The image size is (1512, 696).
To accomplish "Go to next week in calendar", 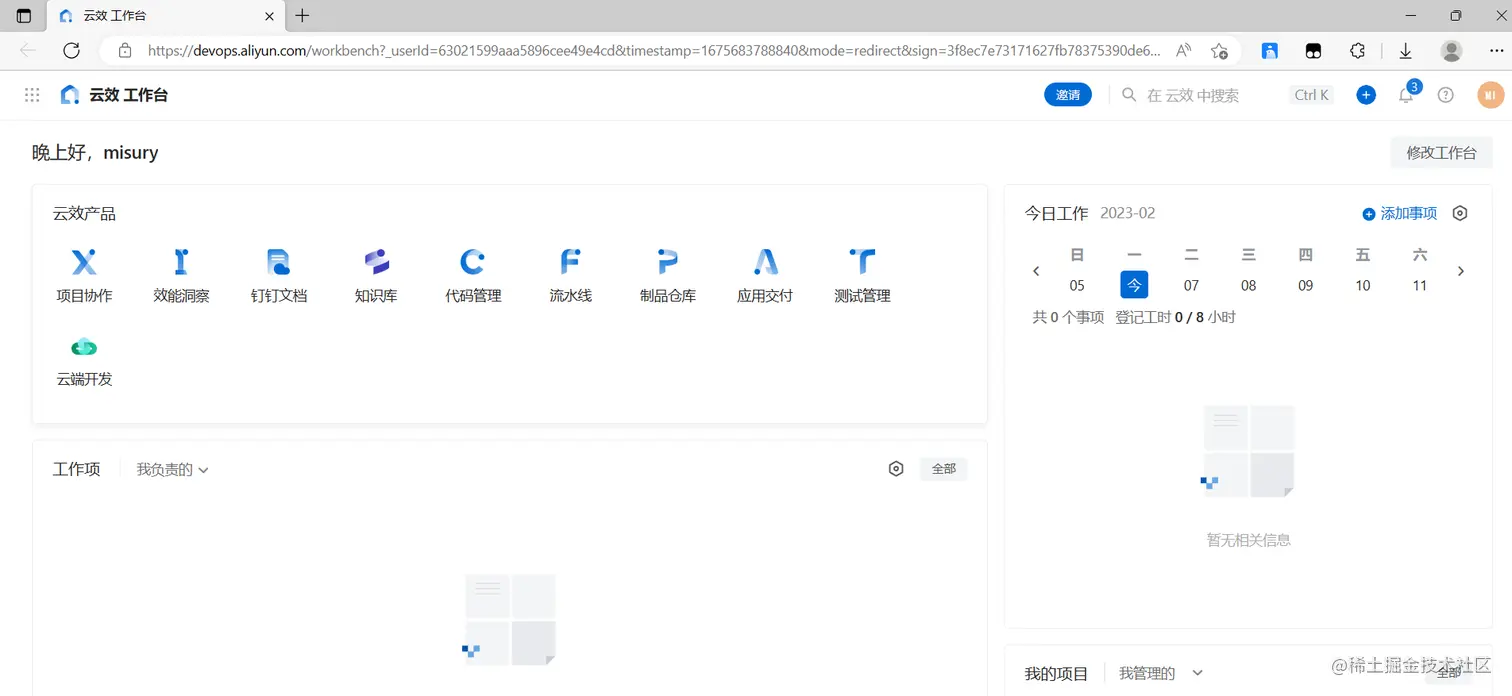I will 1461,271.
